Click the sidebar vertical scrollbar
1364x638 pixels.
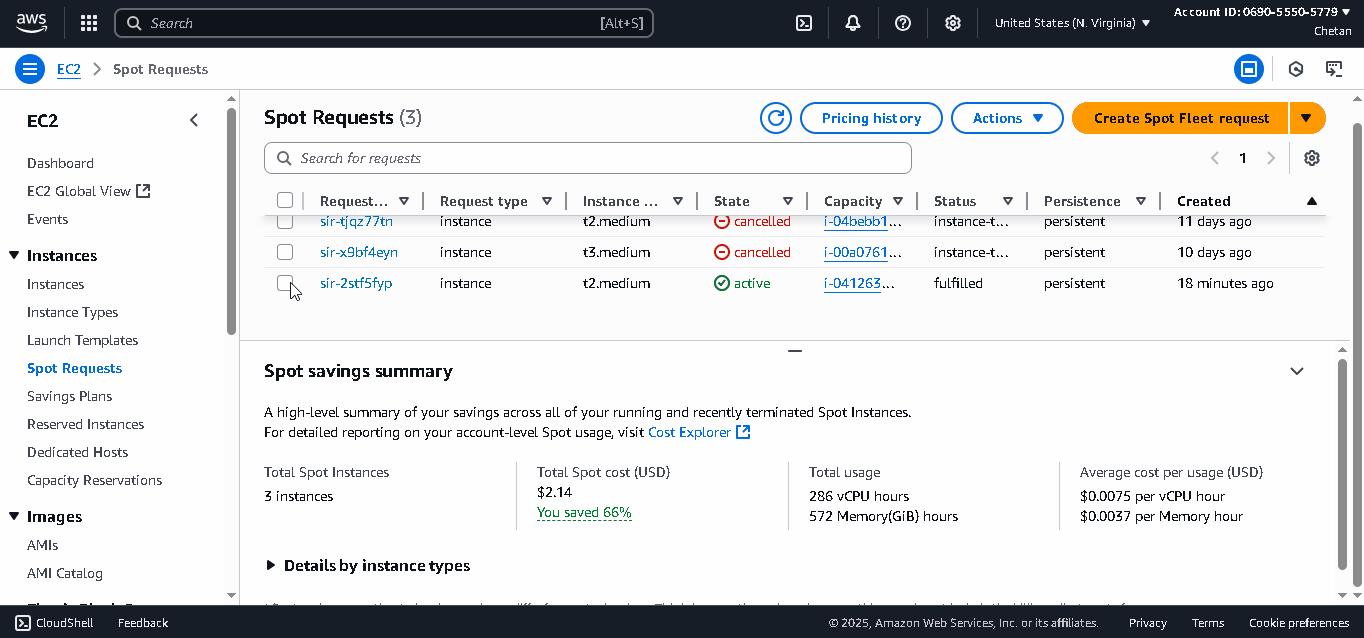(232, 220)
